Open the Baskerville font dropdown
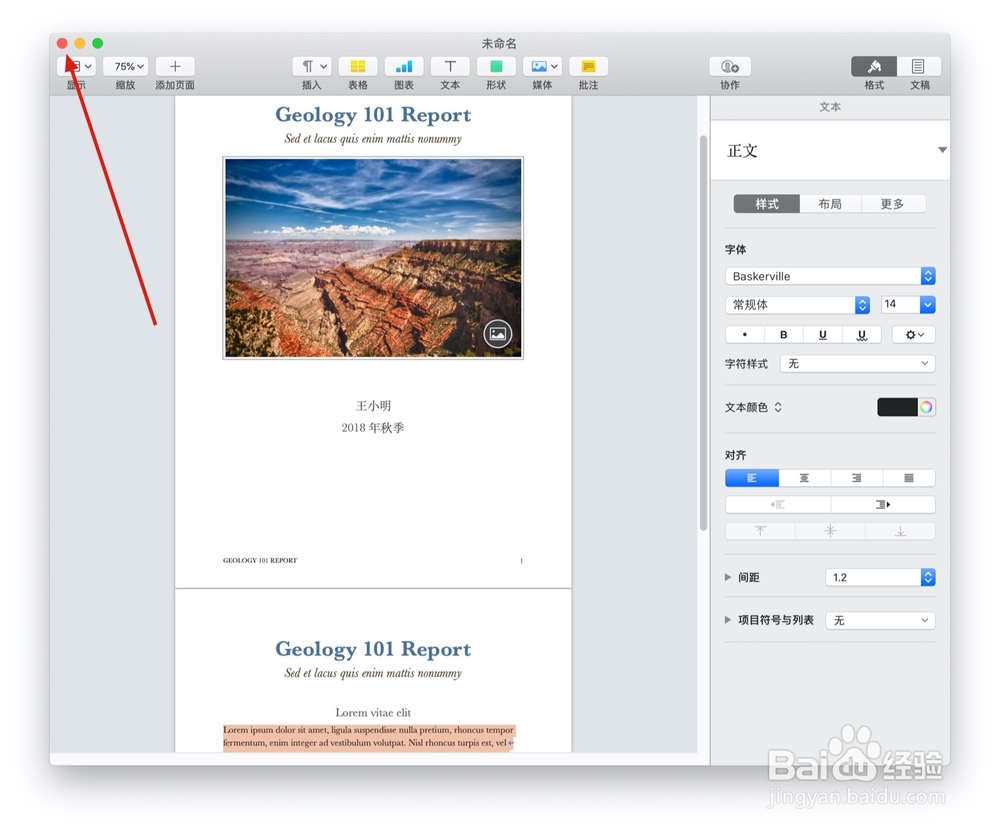The width and height of the screenshot is (1000, 831). (x=830, y=276)
